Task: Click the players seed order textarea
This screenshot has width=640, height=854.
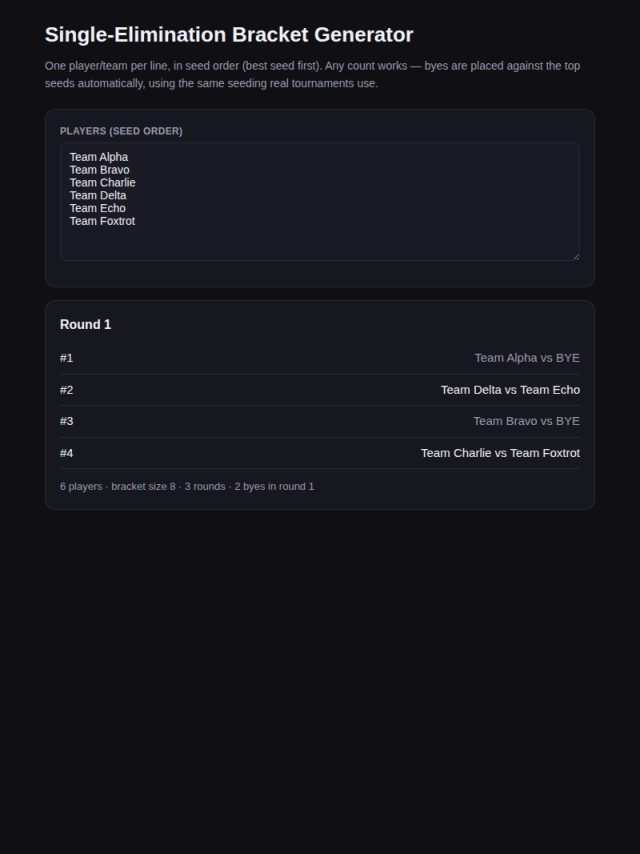Action: tap(320, 202)
